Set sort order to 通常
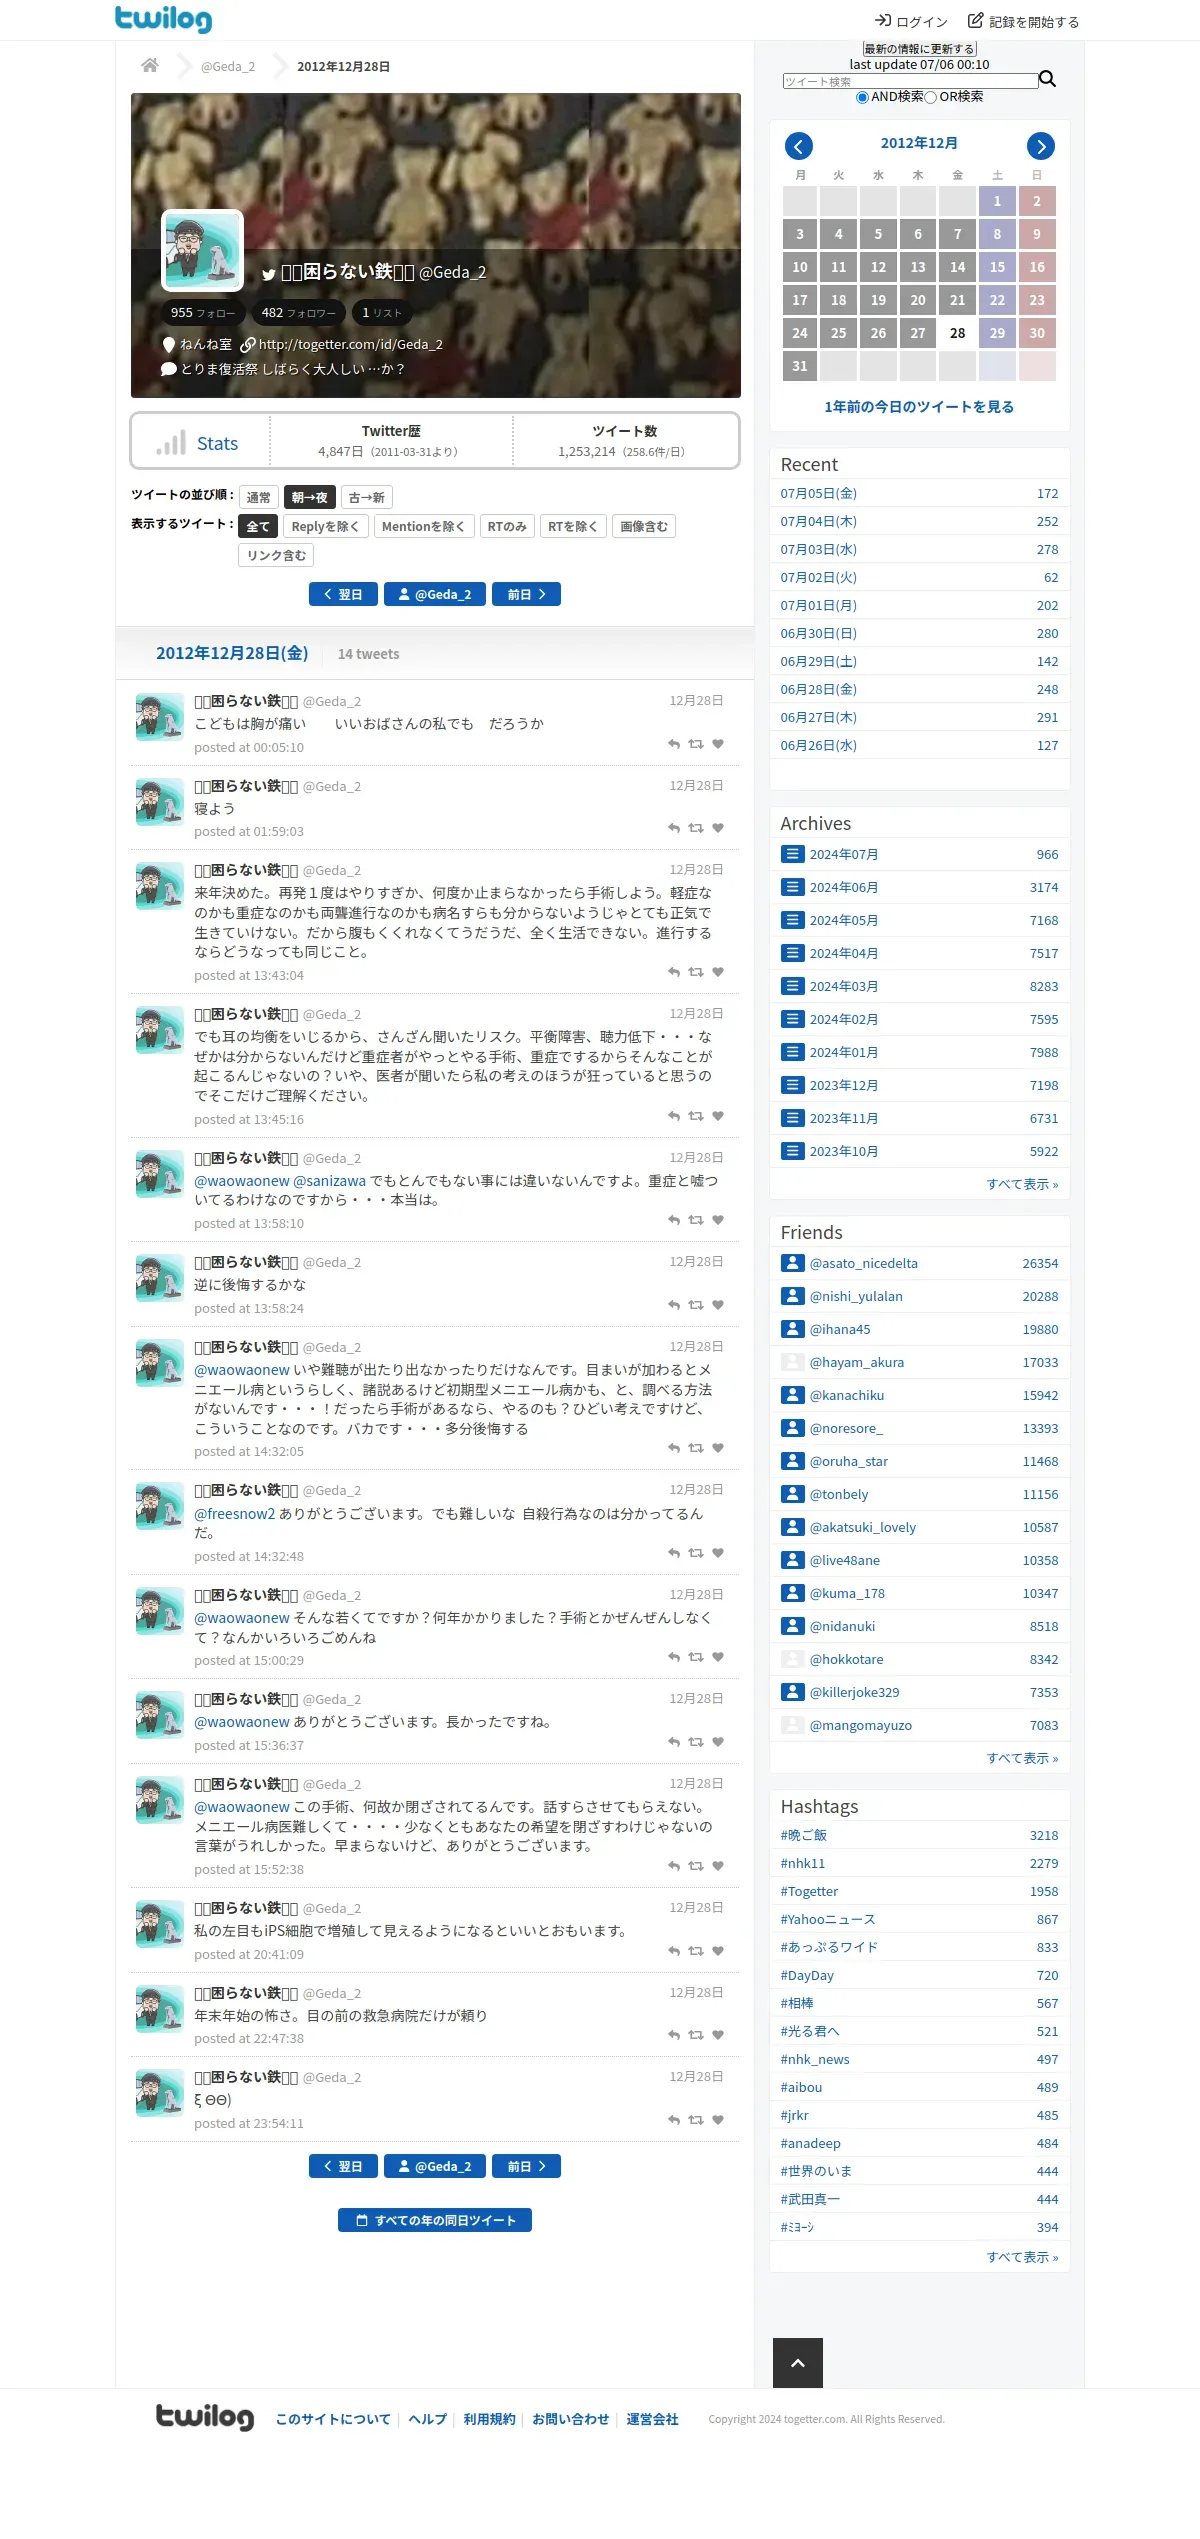 [259, 497]
